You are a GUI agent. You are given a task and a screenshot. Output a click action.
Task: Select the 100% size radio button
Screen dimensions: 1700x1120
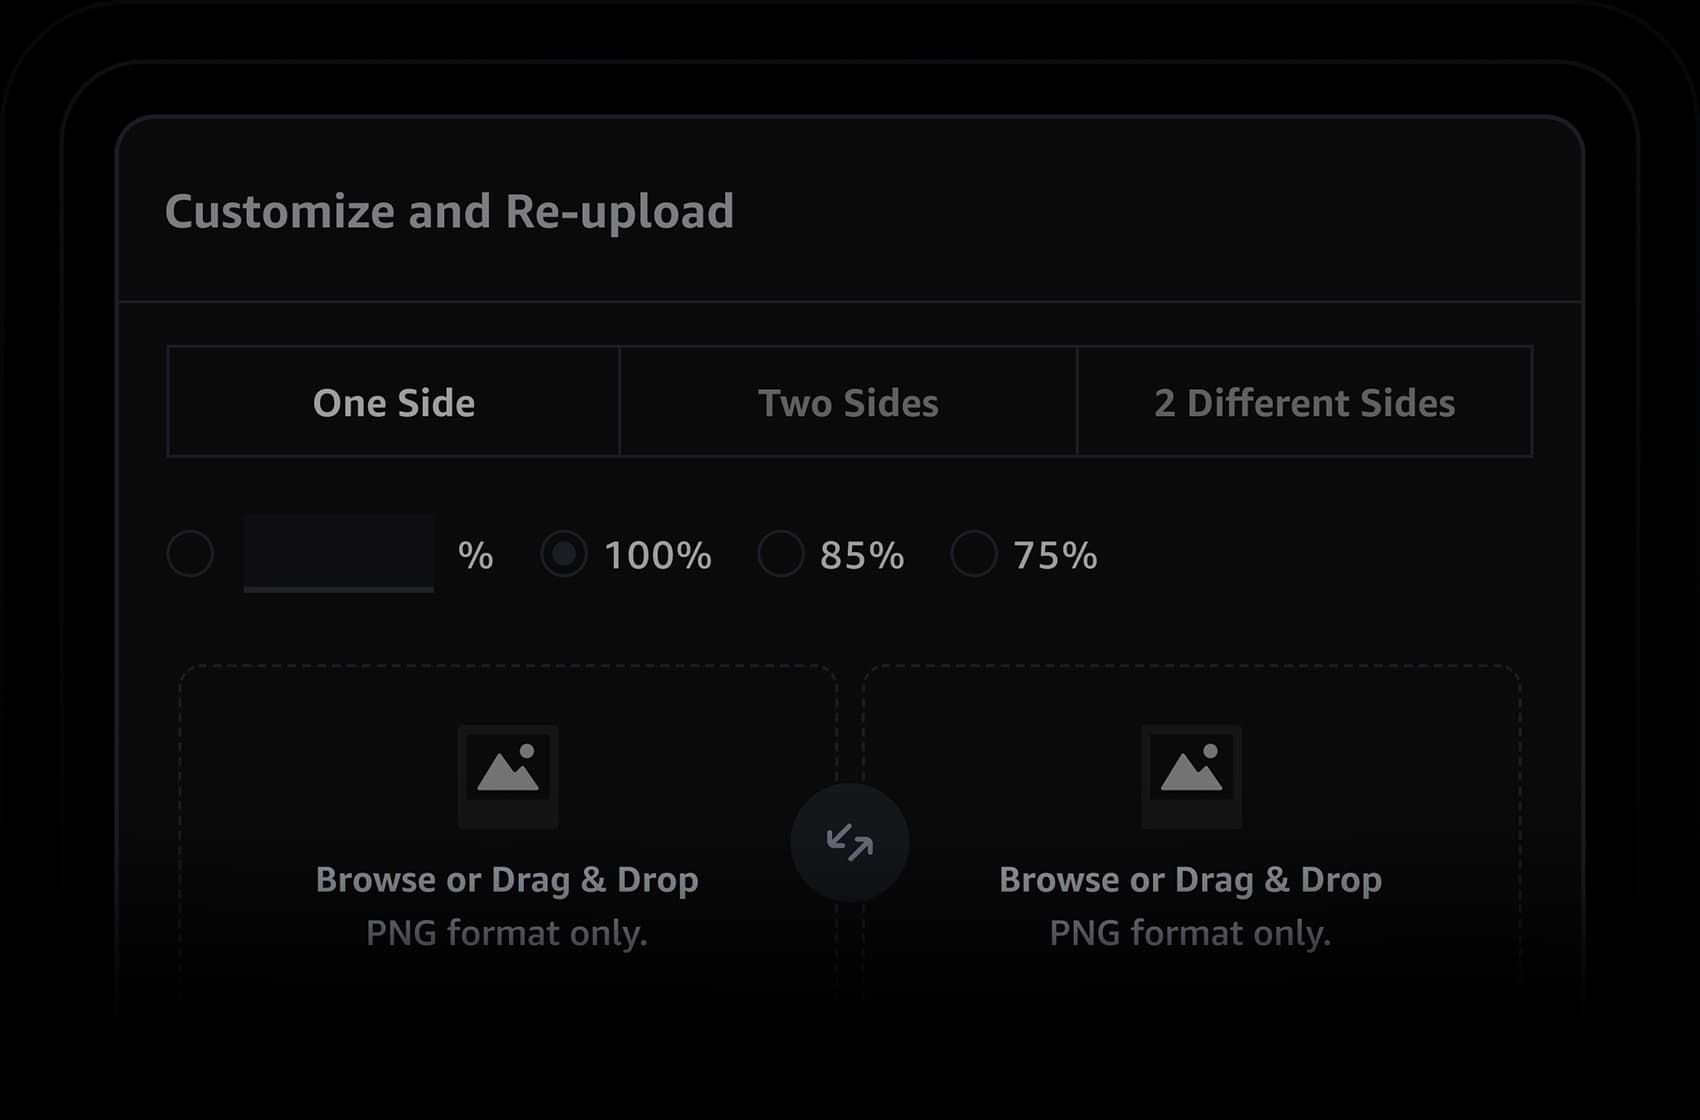[565, 554]
